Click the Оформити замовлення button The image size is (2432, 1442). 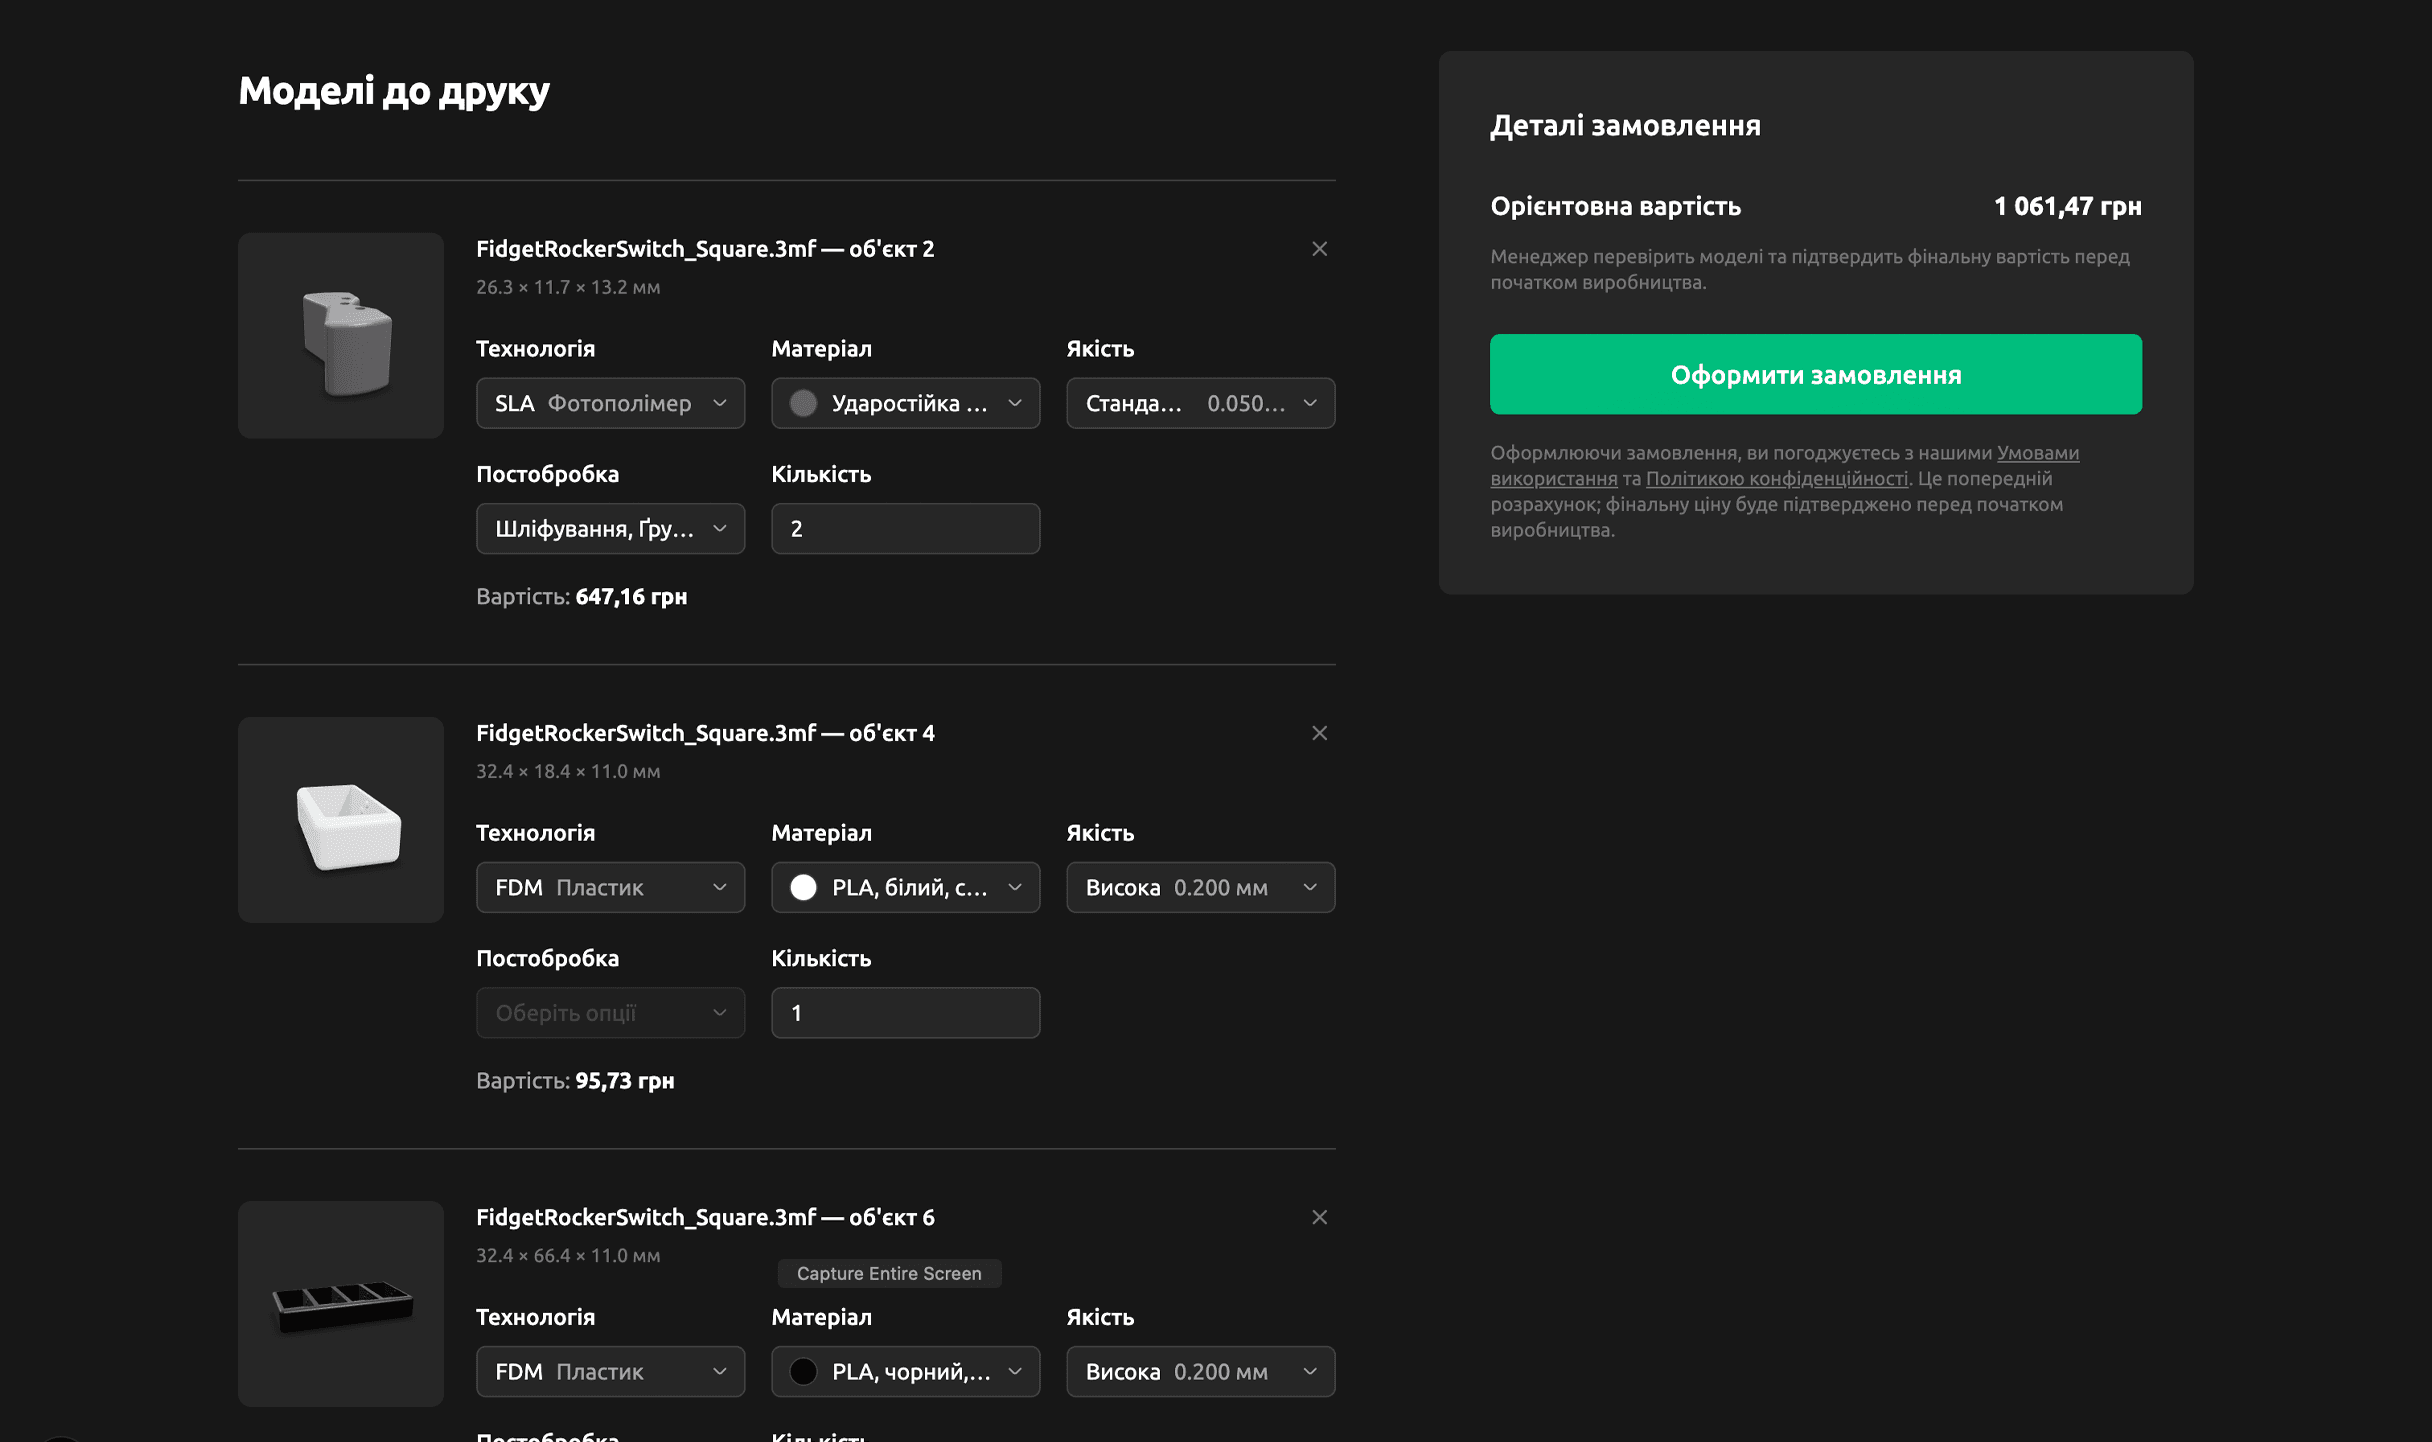point(1815,374)
